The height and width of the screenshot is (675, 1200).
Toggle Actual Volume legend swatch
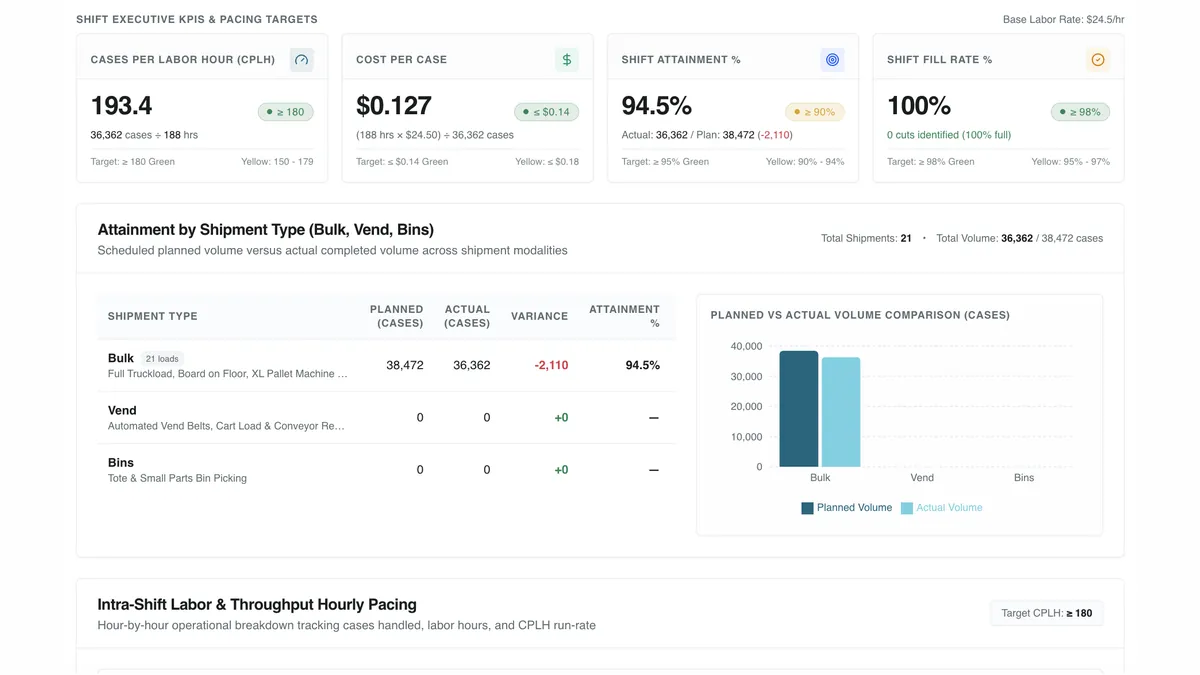tap(907, 508)
